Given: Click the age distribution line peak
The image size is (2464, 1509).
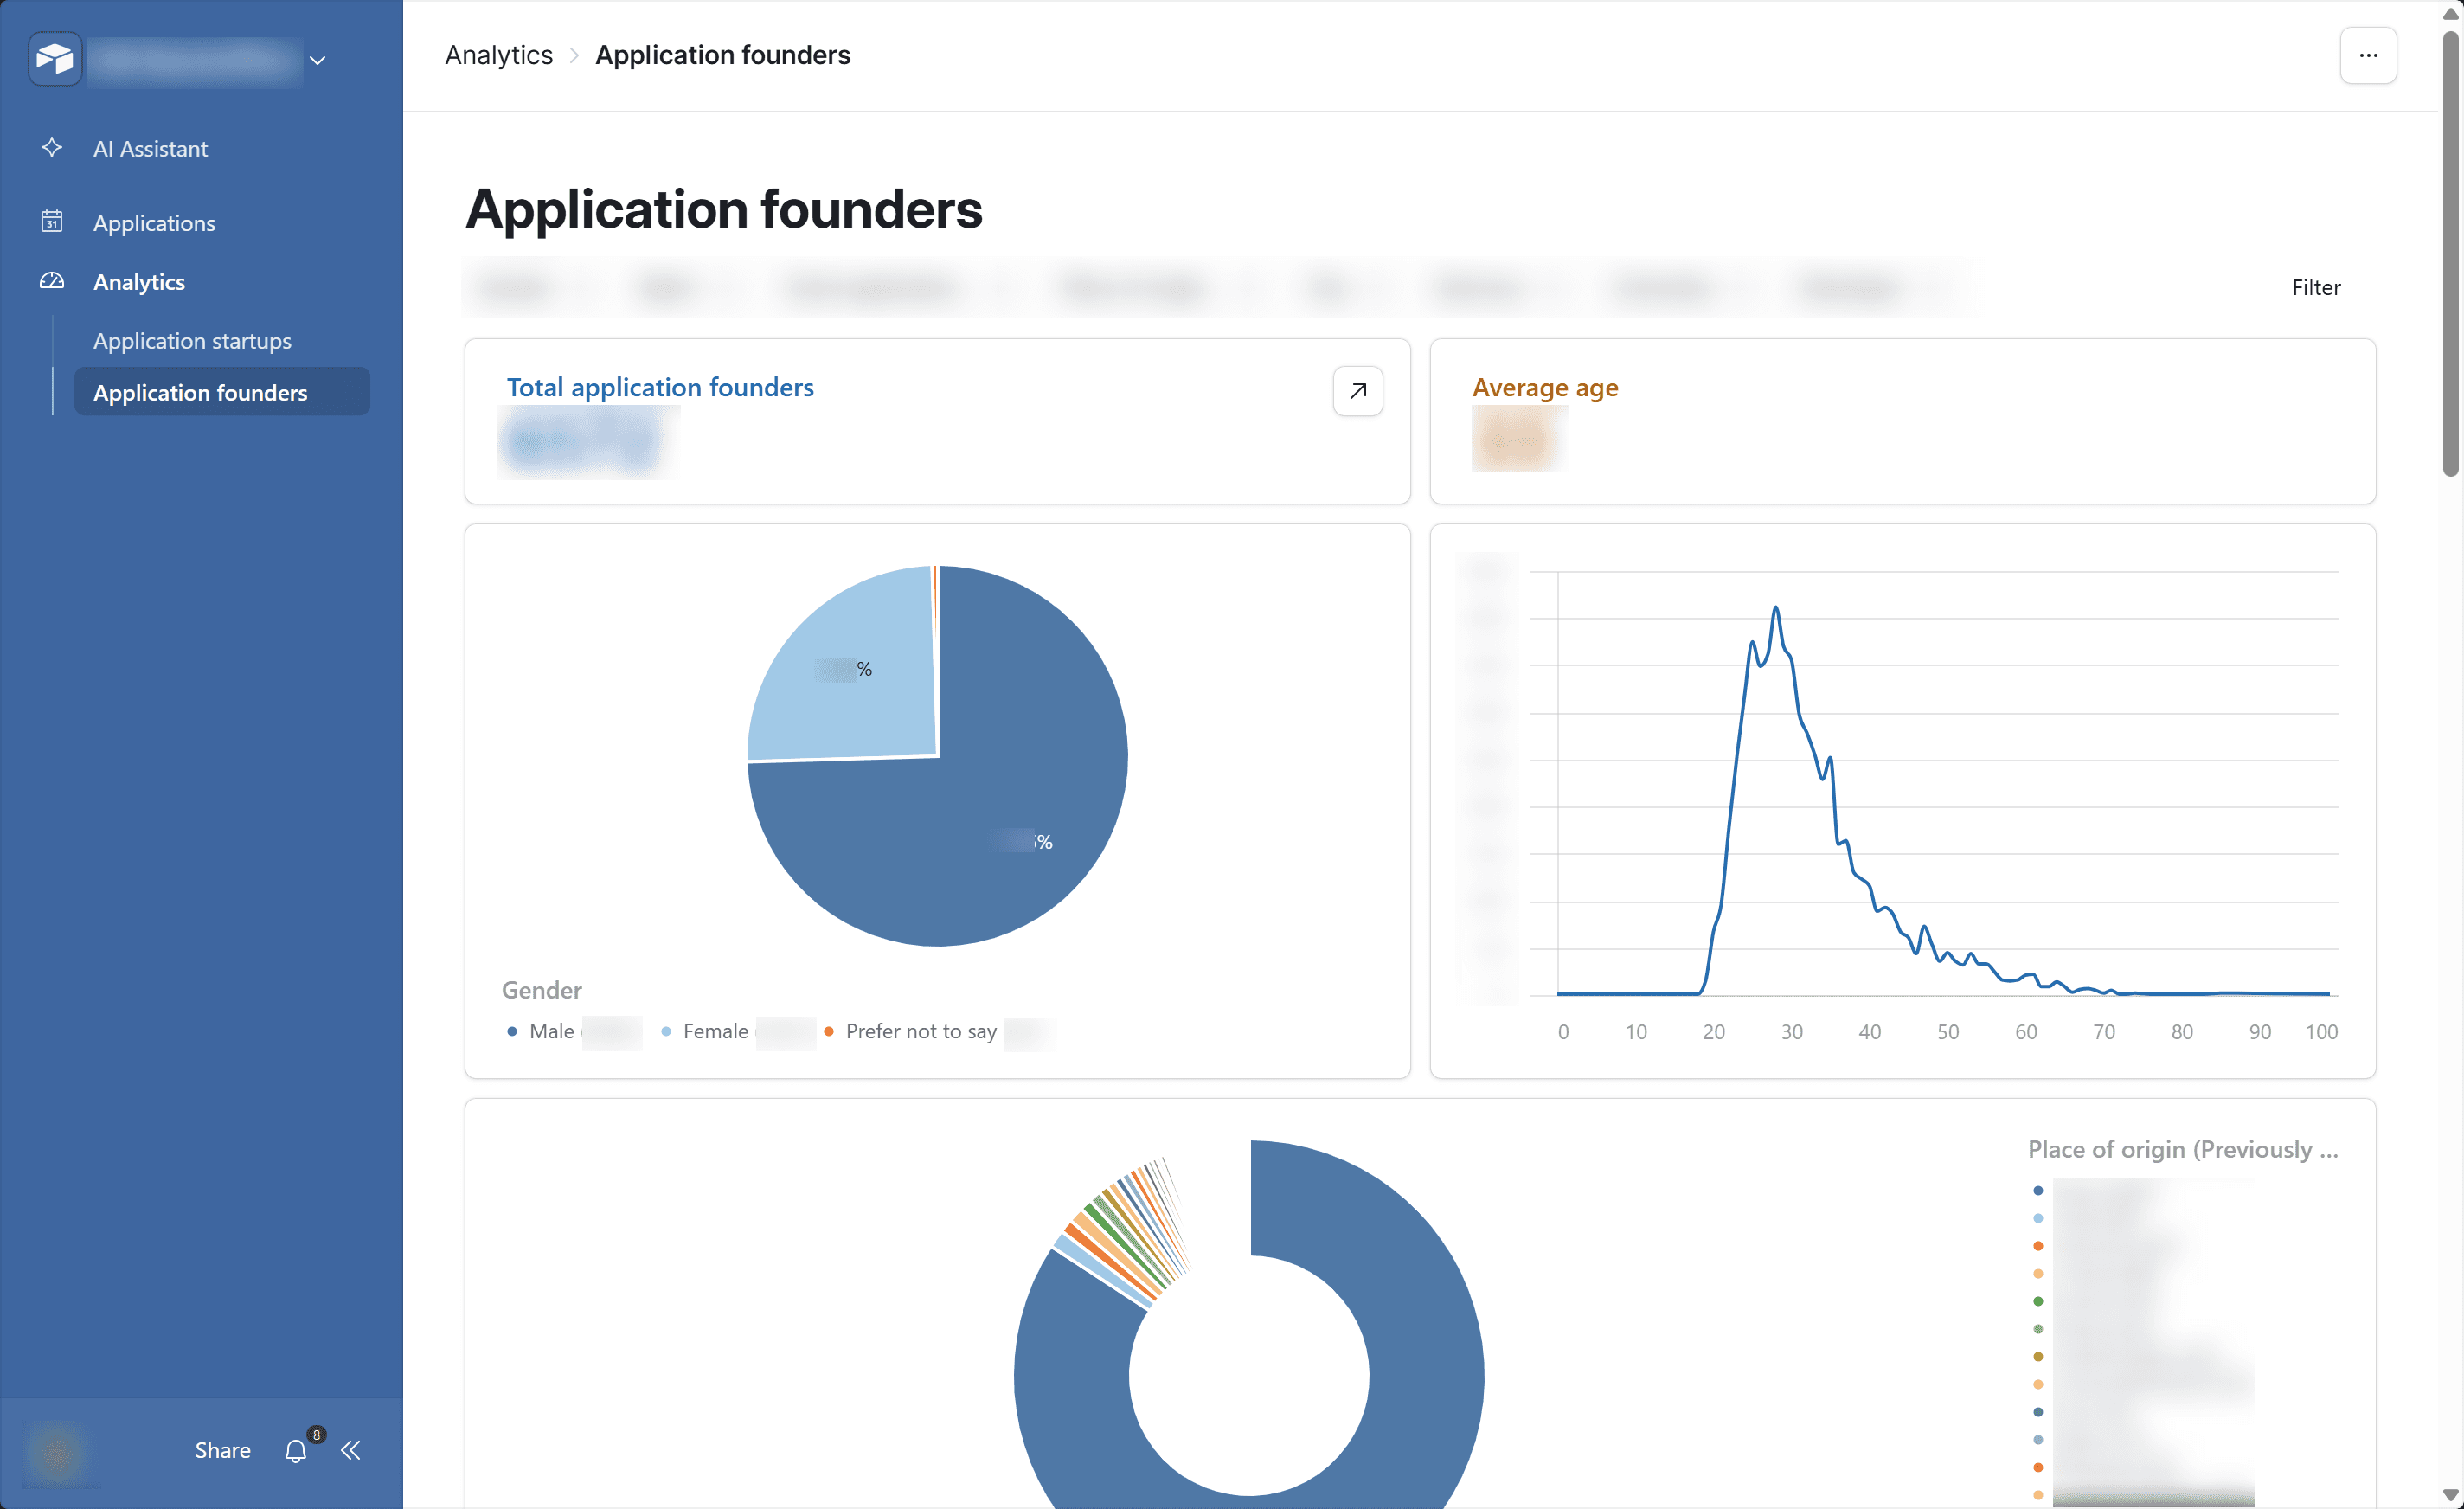Looking at the screenshot, I should coord(1775,608).
